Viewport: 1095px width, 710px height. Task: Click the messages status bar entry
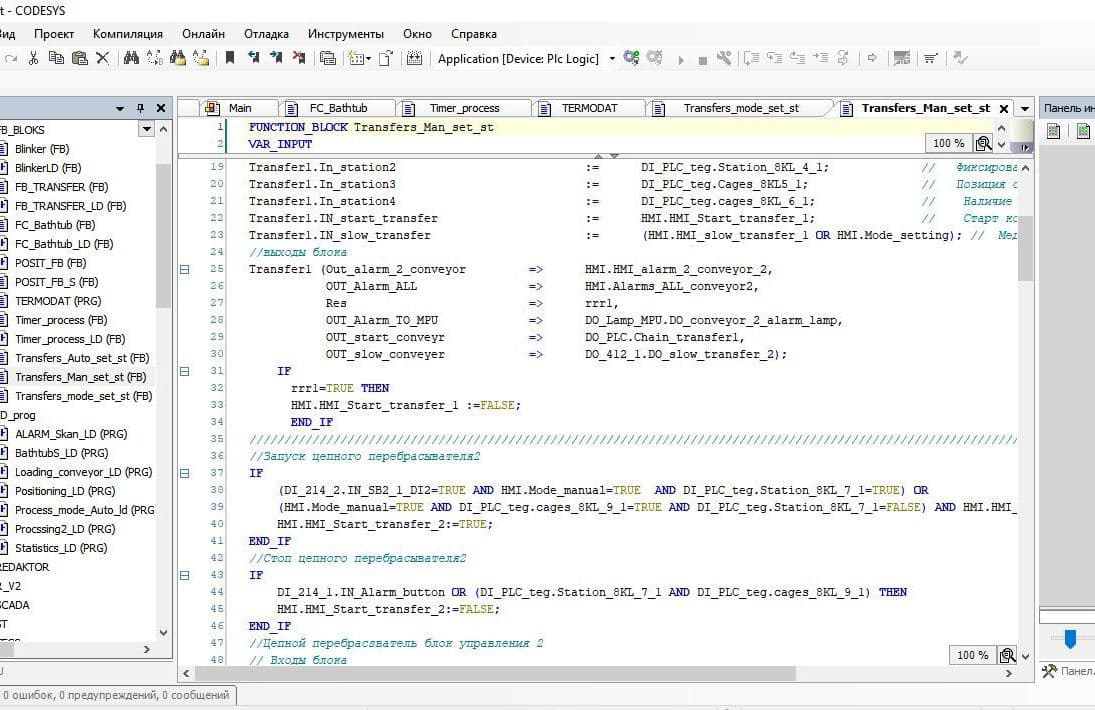pos(115,695)
